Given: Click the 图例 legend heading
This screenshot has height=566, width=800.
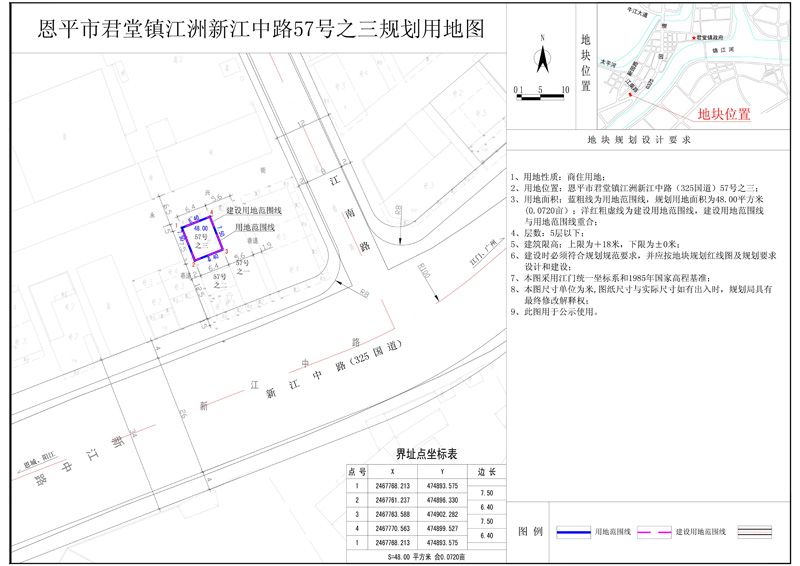Looking at the screenshot, I should tap(531, 532).
